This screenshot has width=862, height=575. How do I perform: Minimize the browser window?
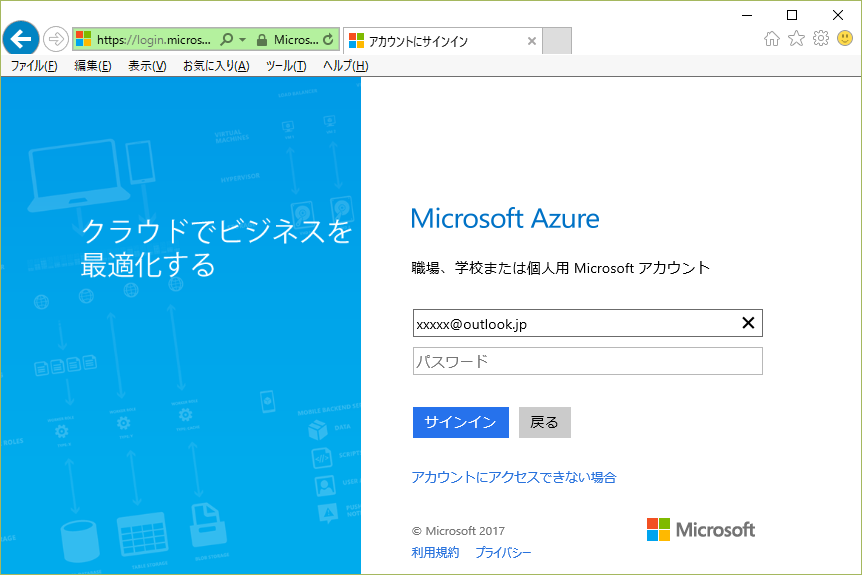click(x=747, y=15)
